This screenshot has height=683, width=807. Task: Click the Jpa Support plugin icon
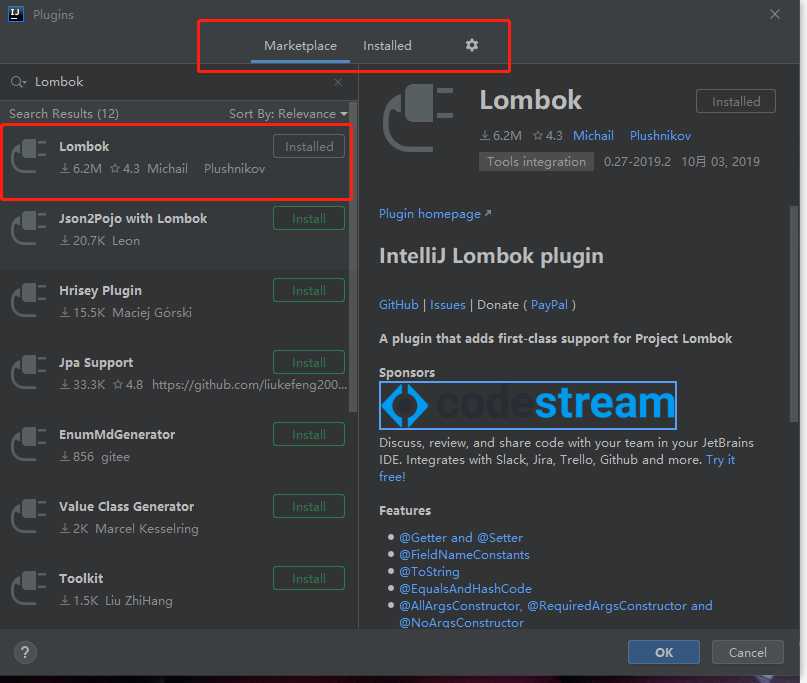29,373
